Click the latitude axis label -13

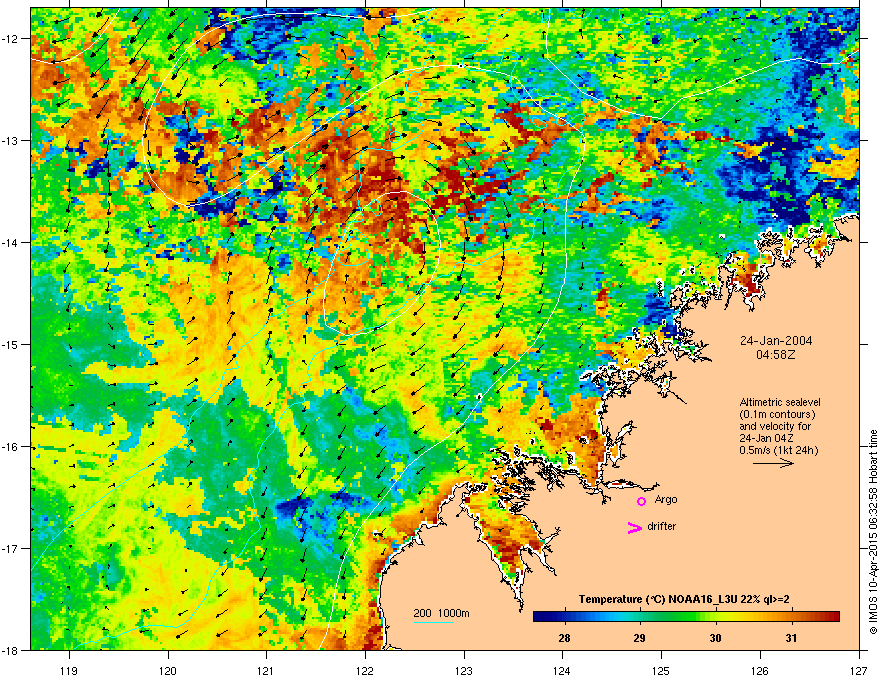[11, 140]
